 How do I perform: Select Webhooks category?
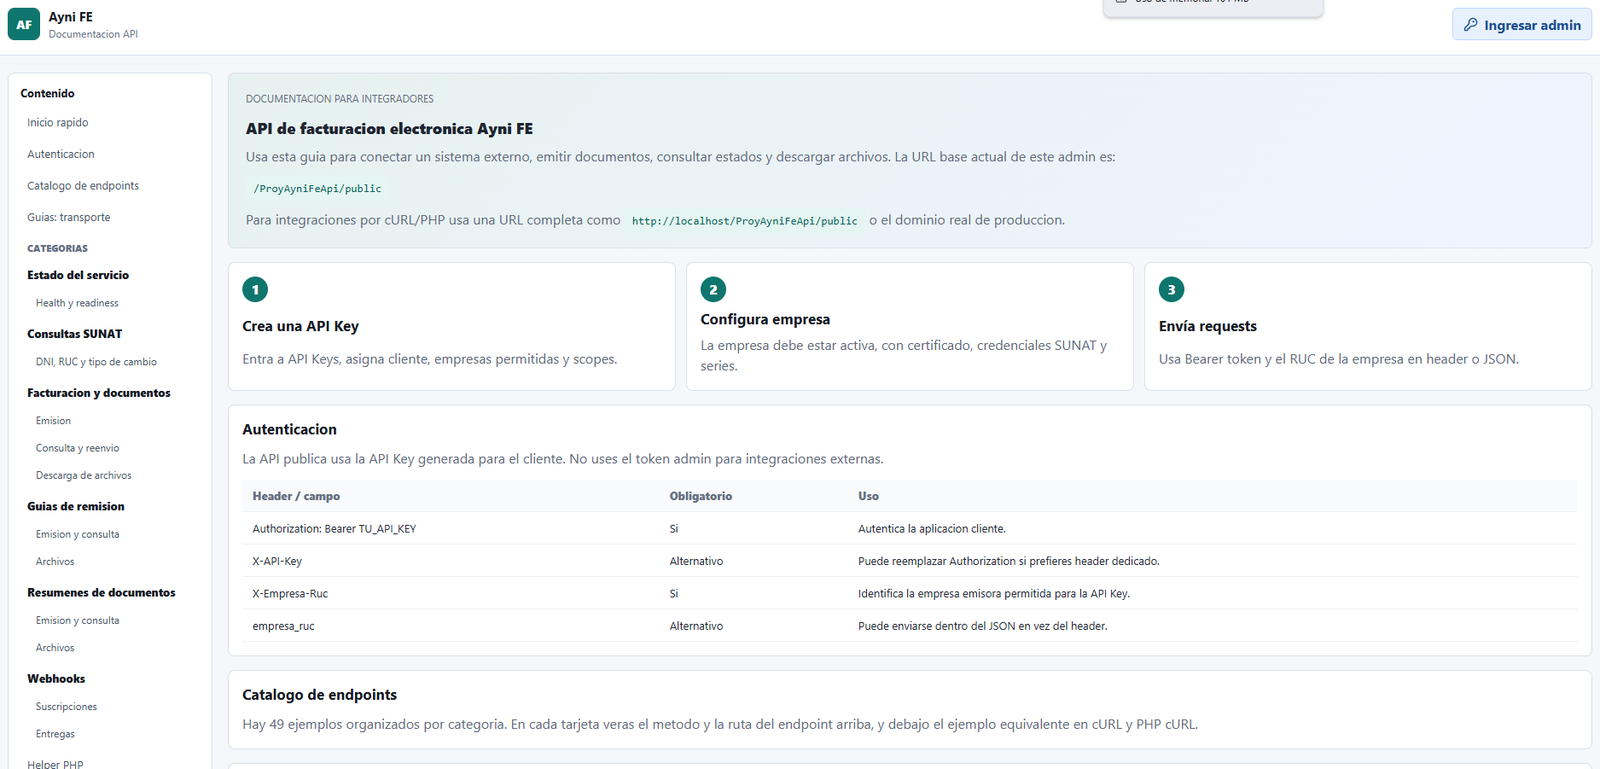pos(56,679)
